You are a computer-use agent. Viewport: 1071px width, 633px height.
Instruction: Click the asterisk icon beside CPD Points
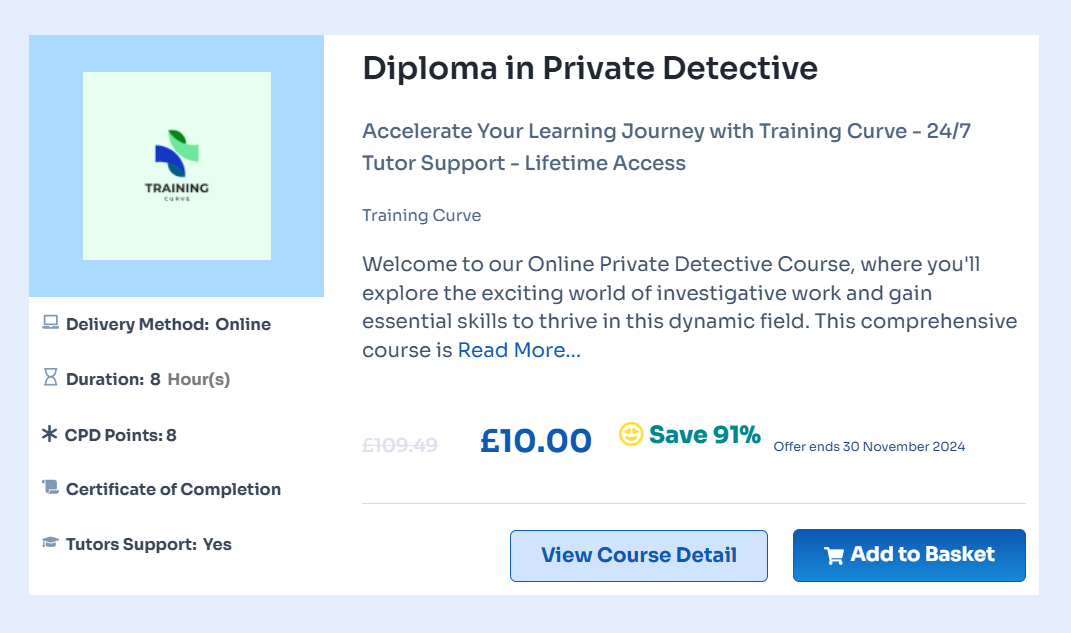[50, 434]
